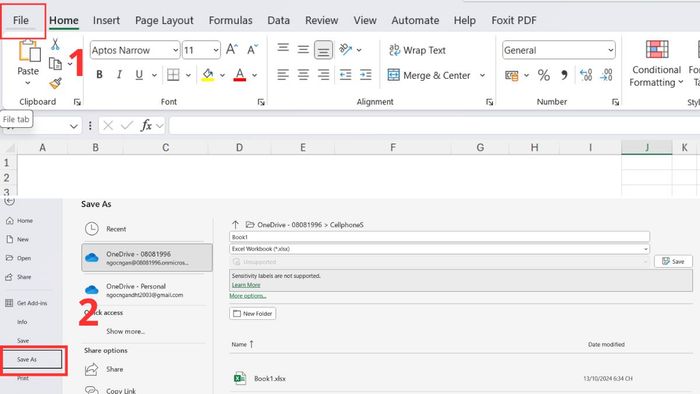Center text horizontally

click(303, 75)
